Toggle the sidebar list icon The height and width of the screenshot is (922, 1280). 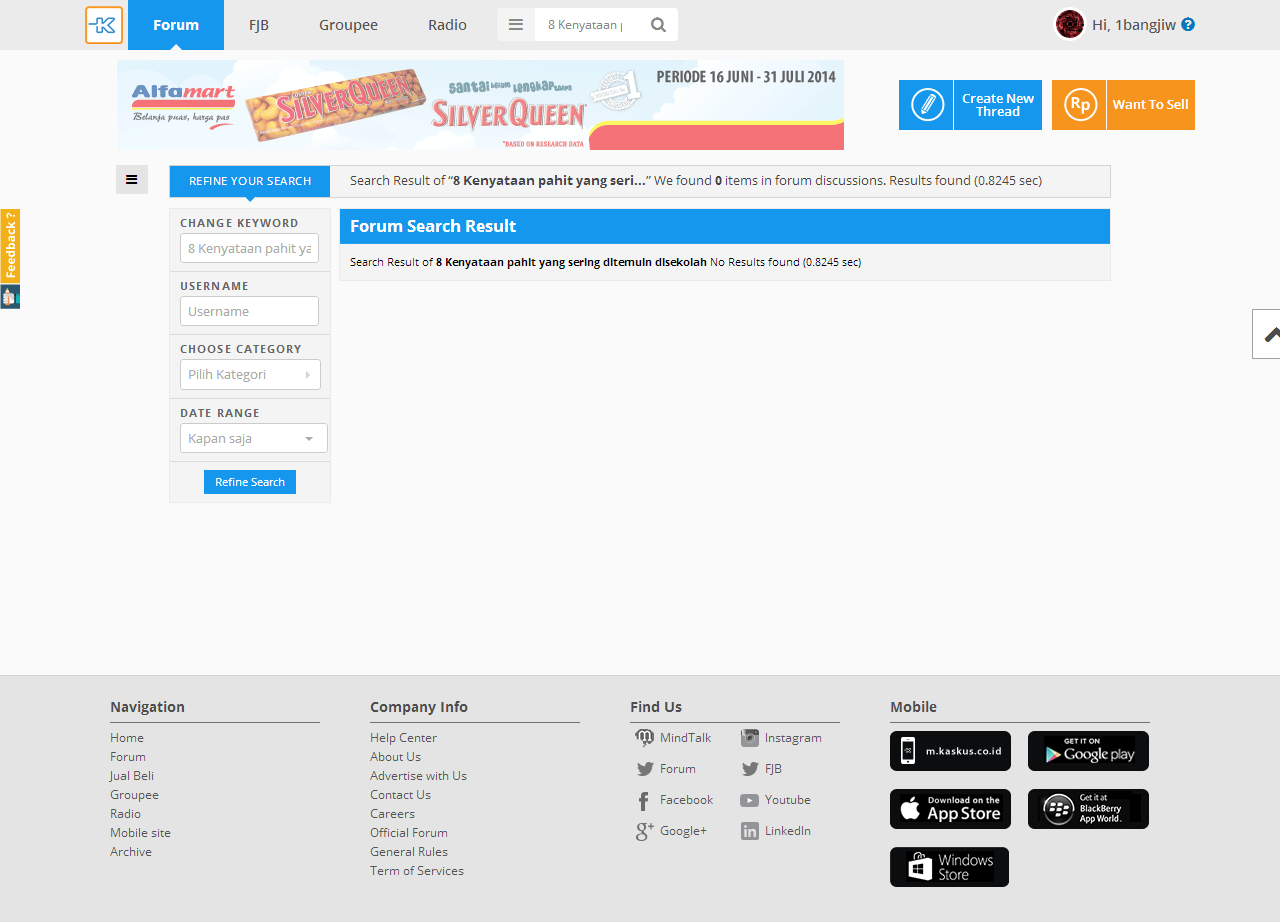132,179
